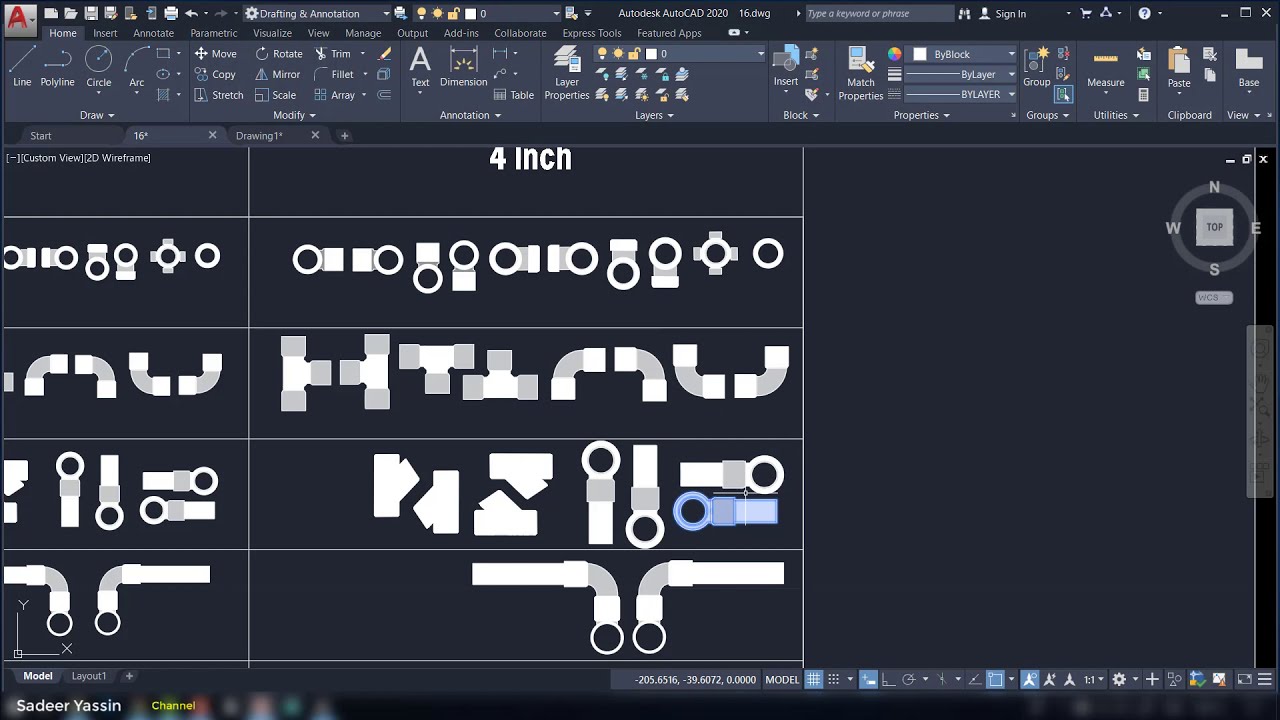The height and width of the screenshot is (720, 1280).
Task: Toggle object snap tracking in status bar
Action: coord(974,679)
